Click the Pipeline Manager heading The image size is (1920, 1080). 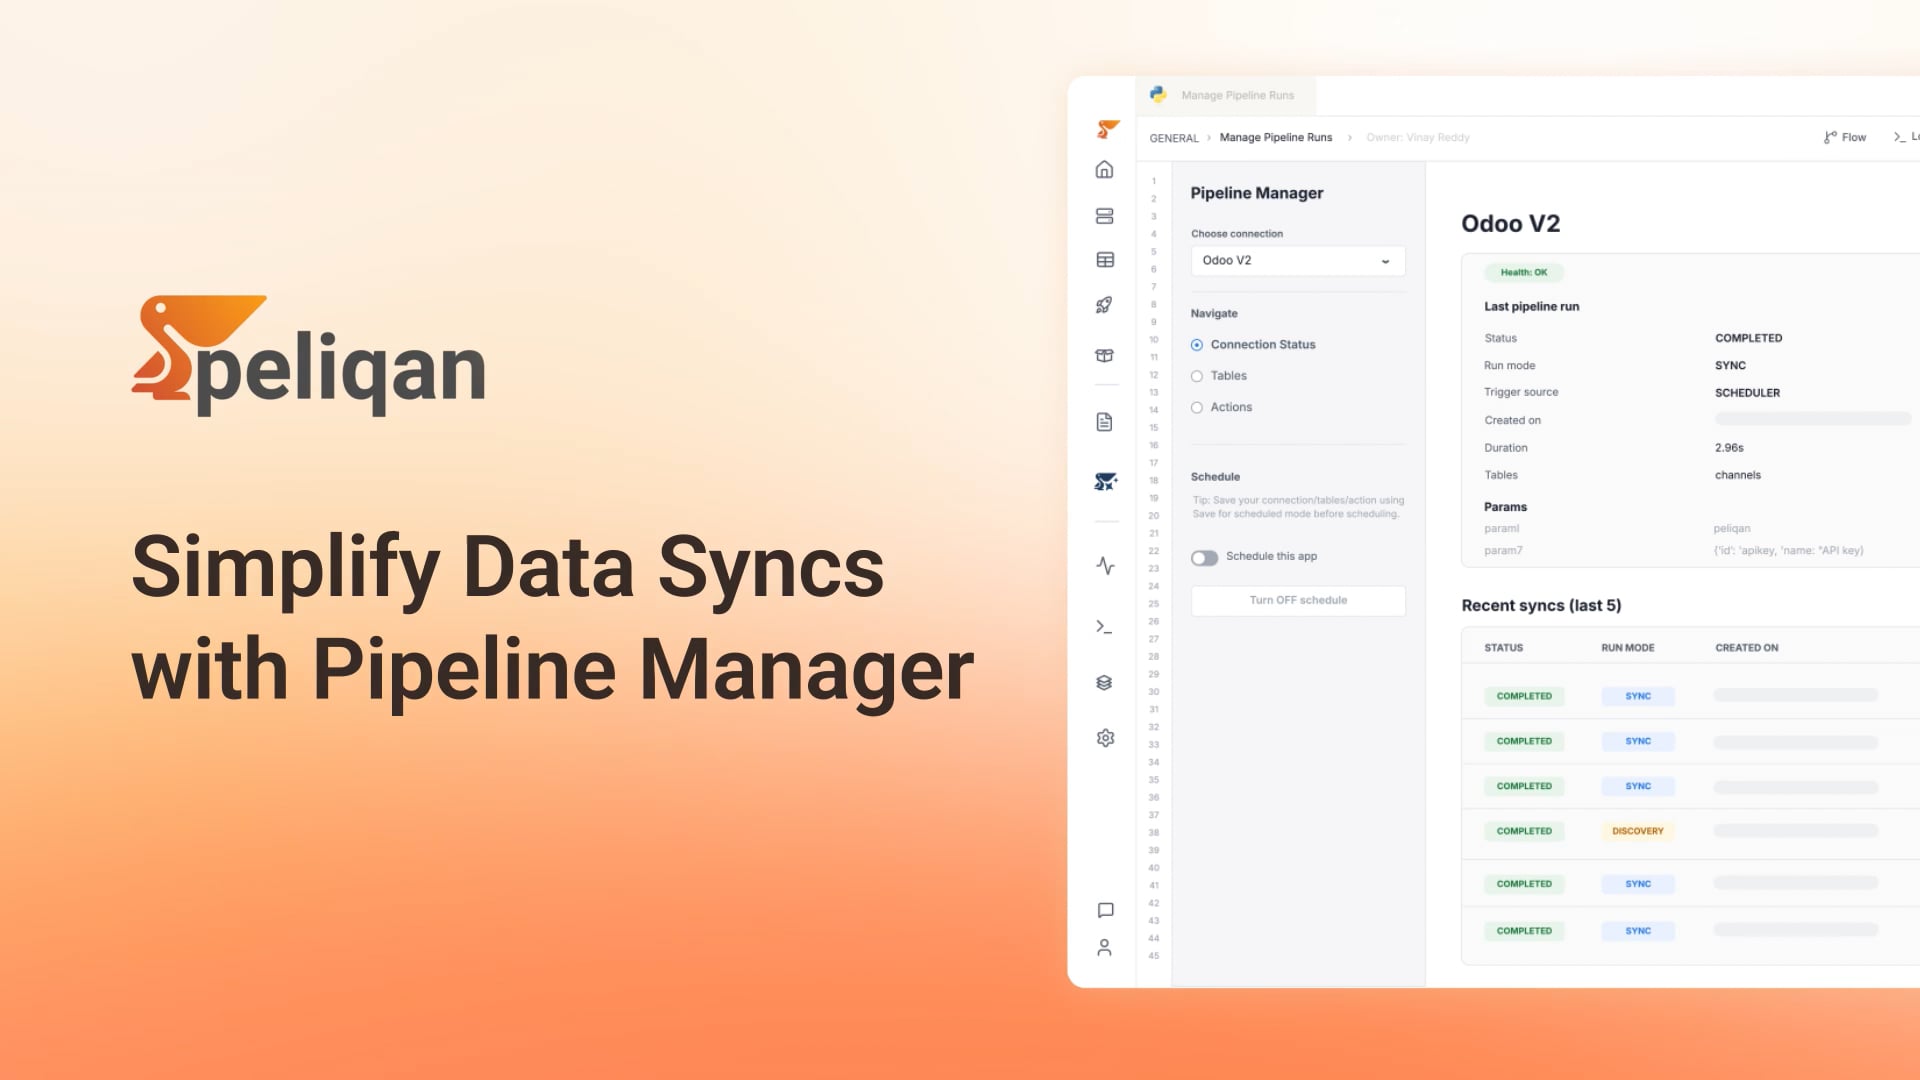point(1256,193)
